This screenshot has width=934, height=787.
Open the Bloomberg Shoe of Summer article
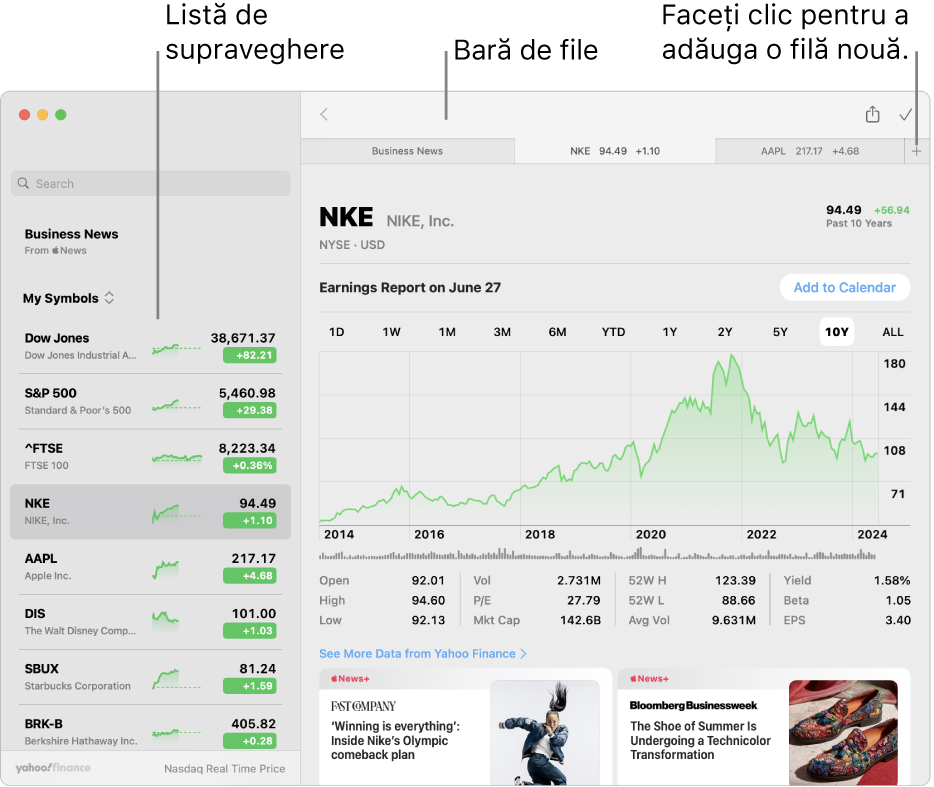[764, 727]
